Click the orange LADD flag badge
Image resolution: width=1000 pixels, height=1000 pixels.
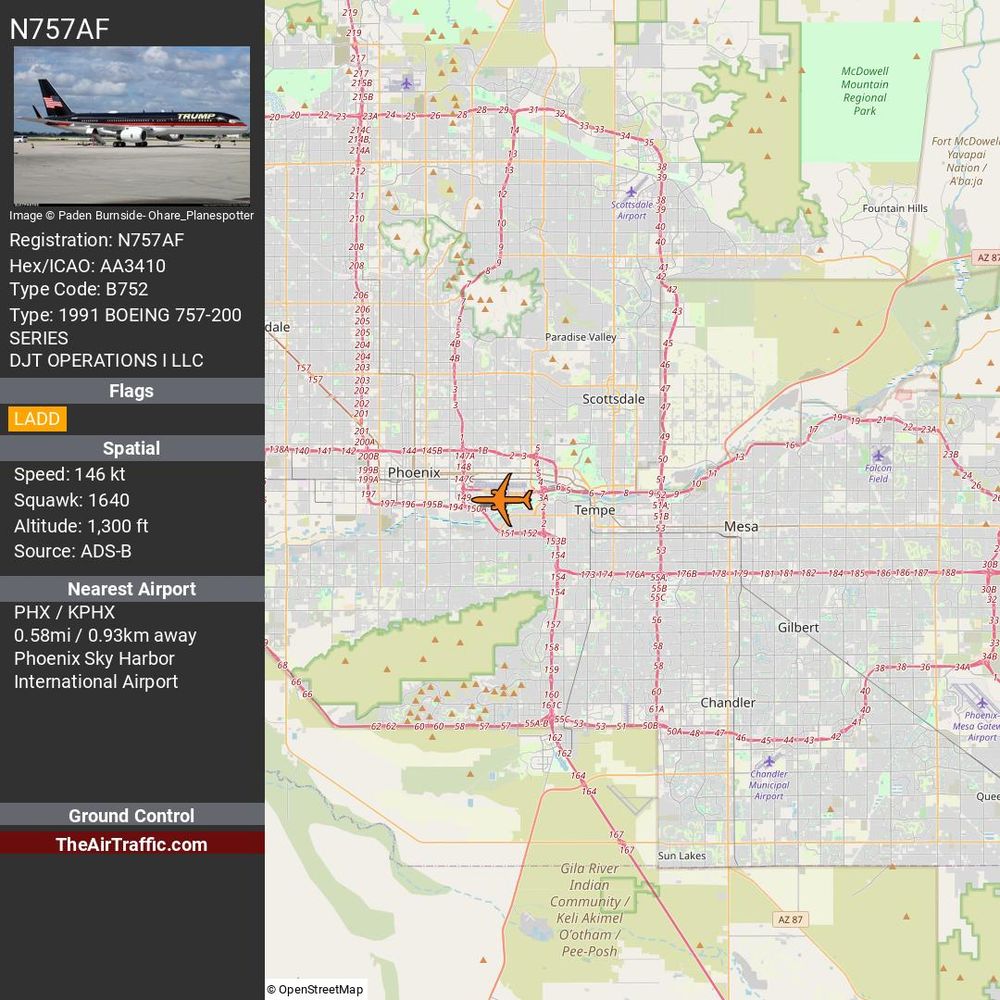[37, 419]
